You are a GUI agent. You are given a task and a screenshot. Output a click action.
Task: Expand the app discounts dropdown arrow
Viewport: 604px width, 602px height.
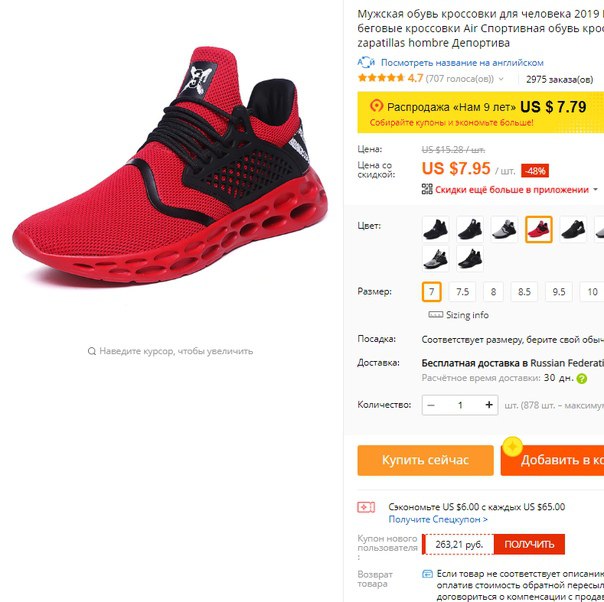click(596, 189)
